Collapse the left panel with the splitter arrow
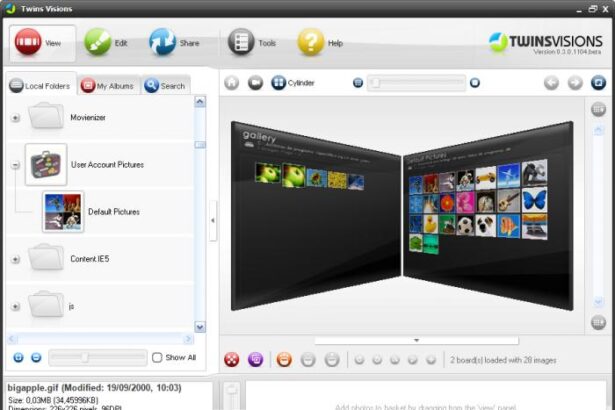The image size is (615, 410). pos(213,220)
